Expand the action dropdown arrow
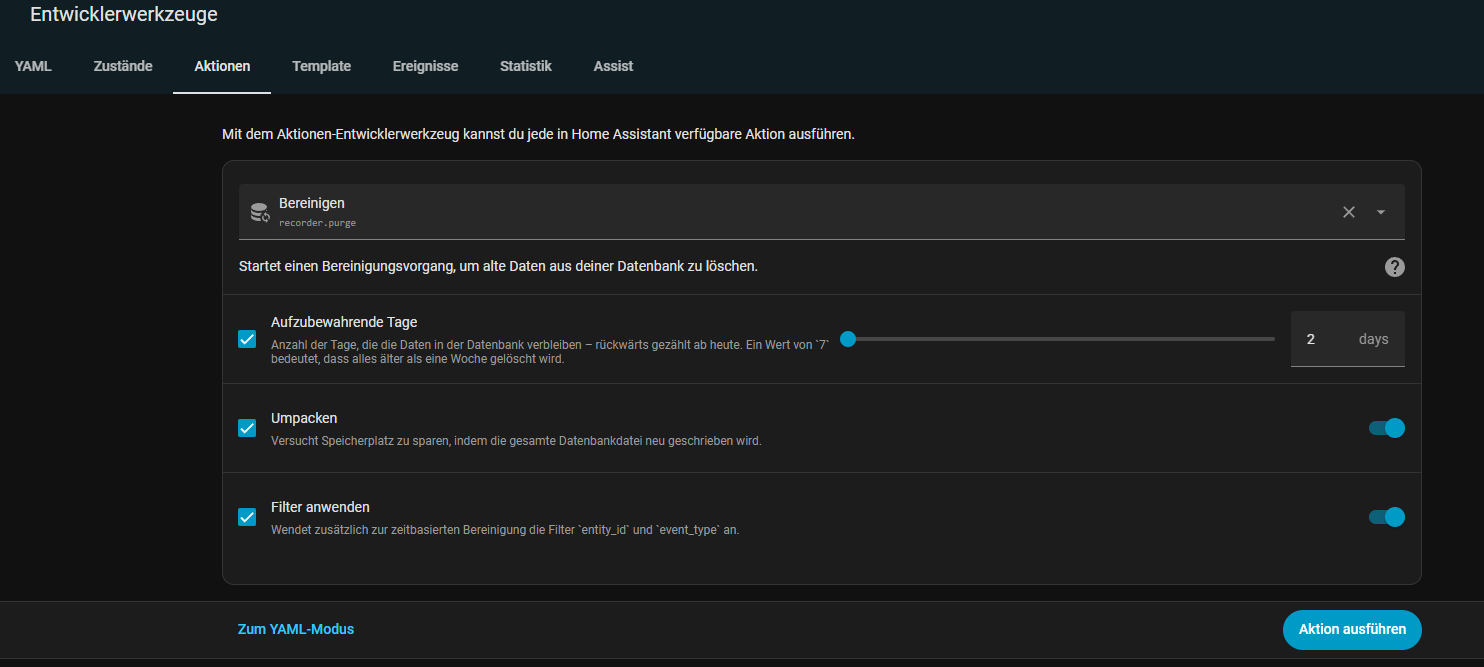The height and width of the screenshot is (667, 1484). (x=1381, y=212)
